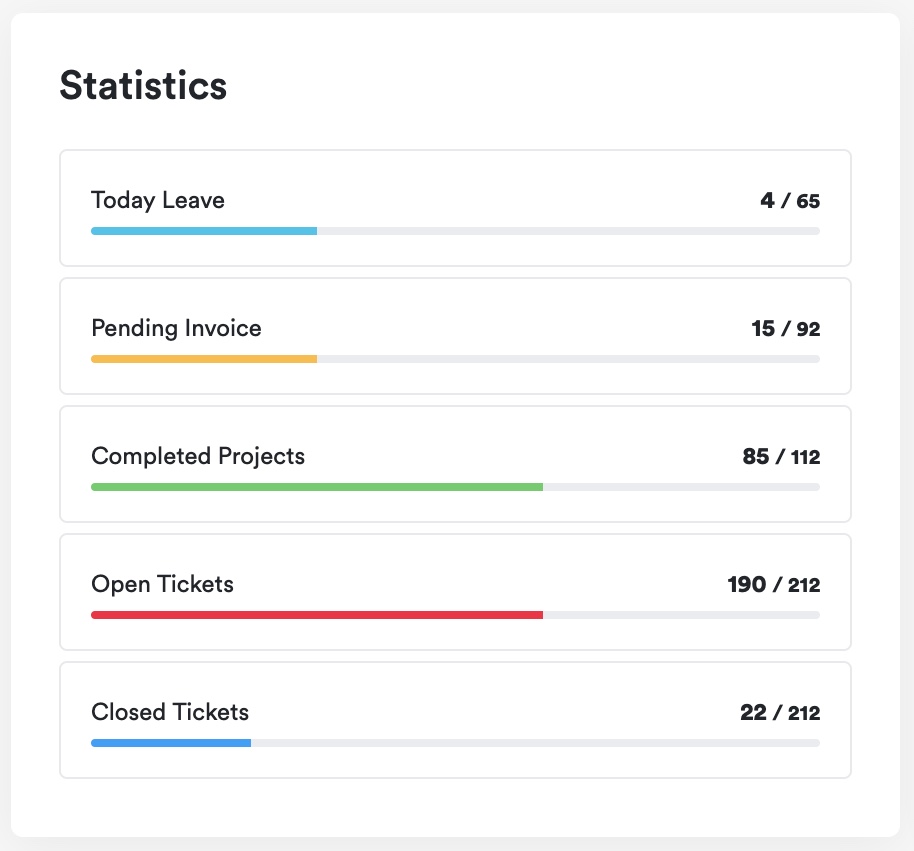Screen dimensions: 914x851
Task: Click the Closed Tickets label
Action: 170,712
